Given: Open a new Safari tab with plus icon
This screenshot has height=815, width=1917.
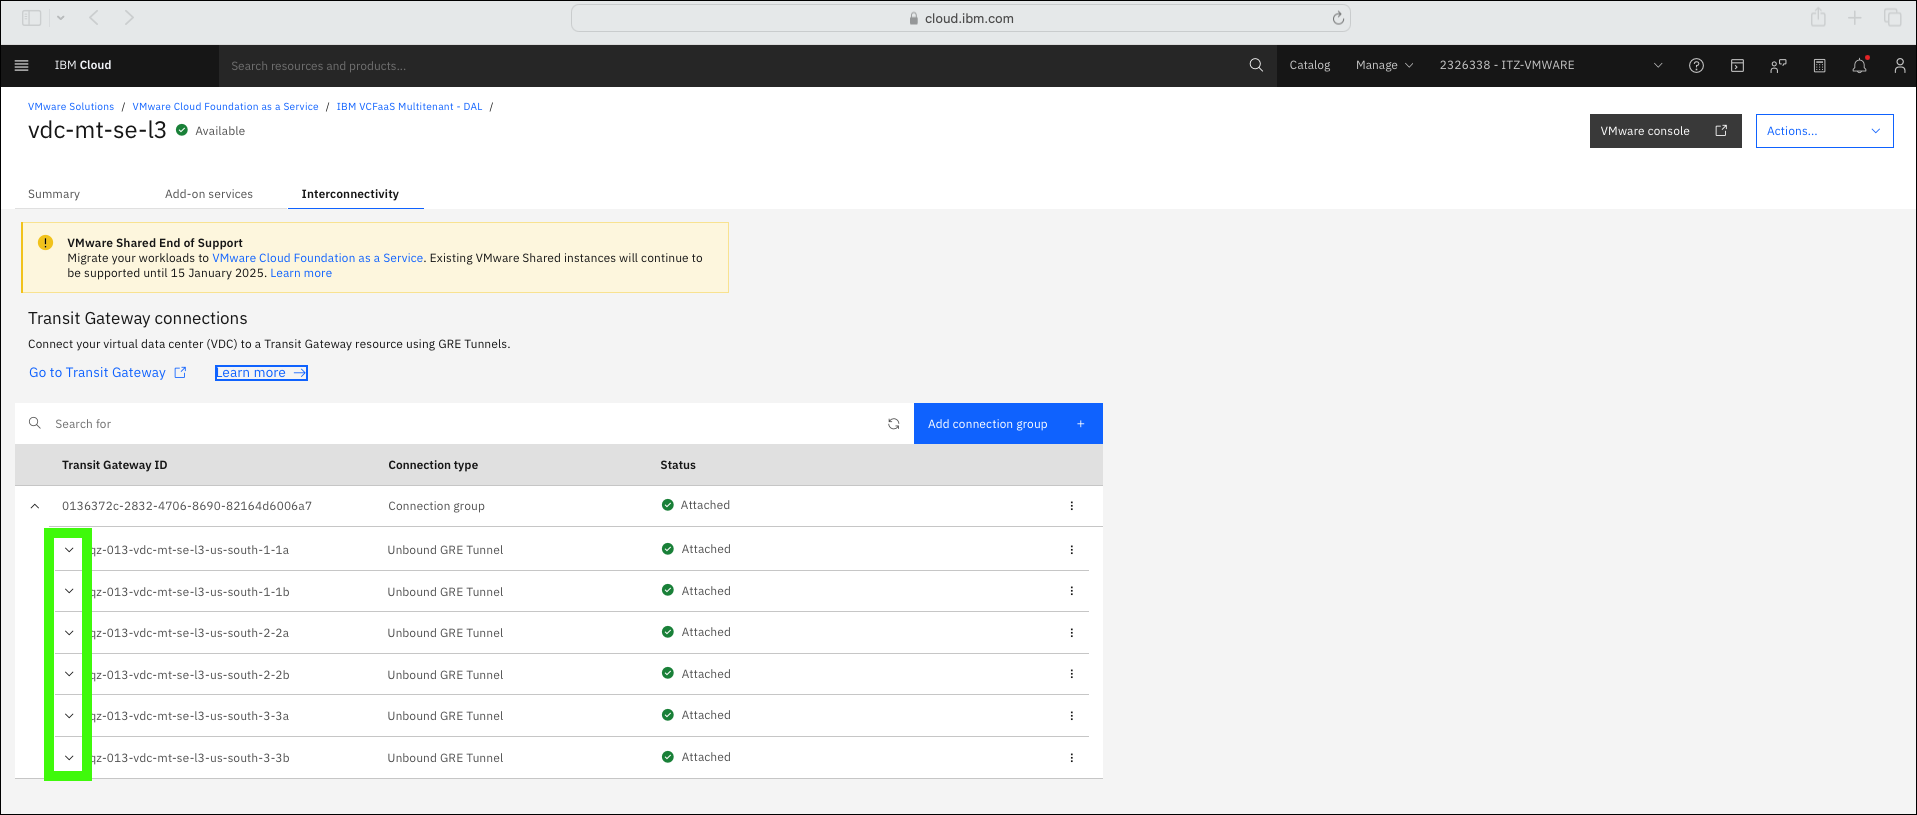Looking at the screenshot, I should (1855, 18).
